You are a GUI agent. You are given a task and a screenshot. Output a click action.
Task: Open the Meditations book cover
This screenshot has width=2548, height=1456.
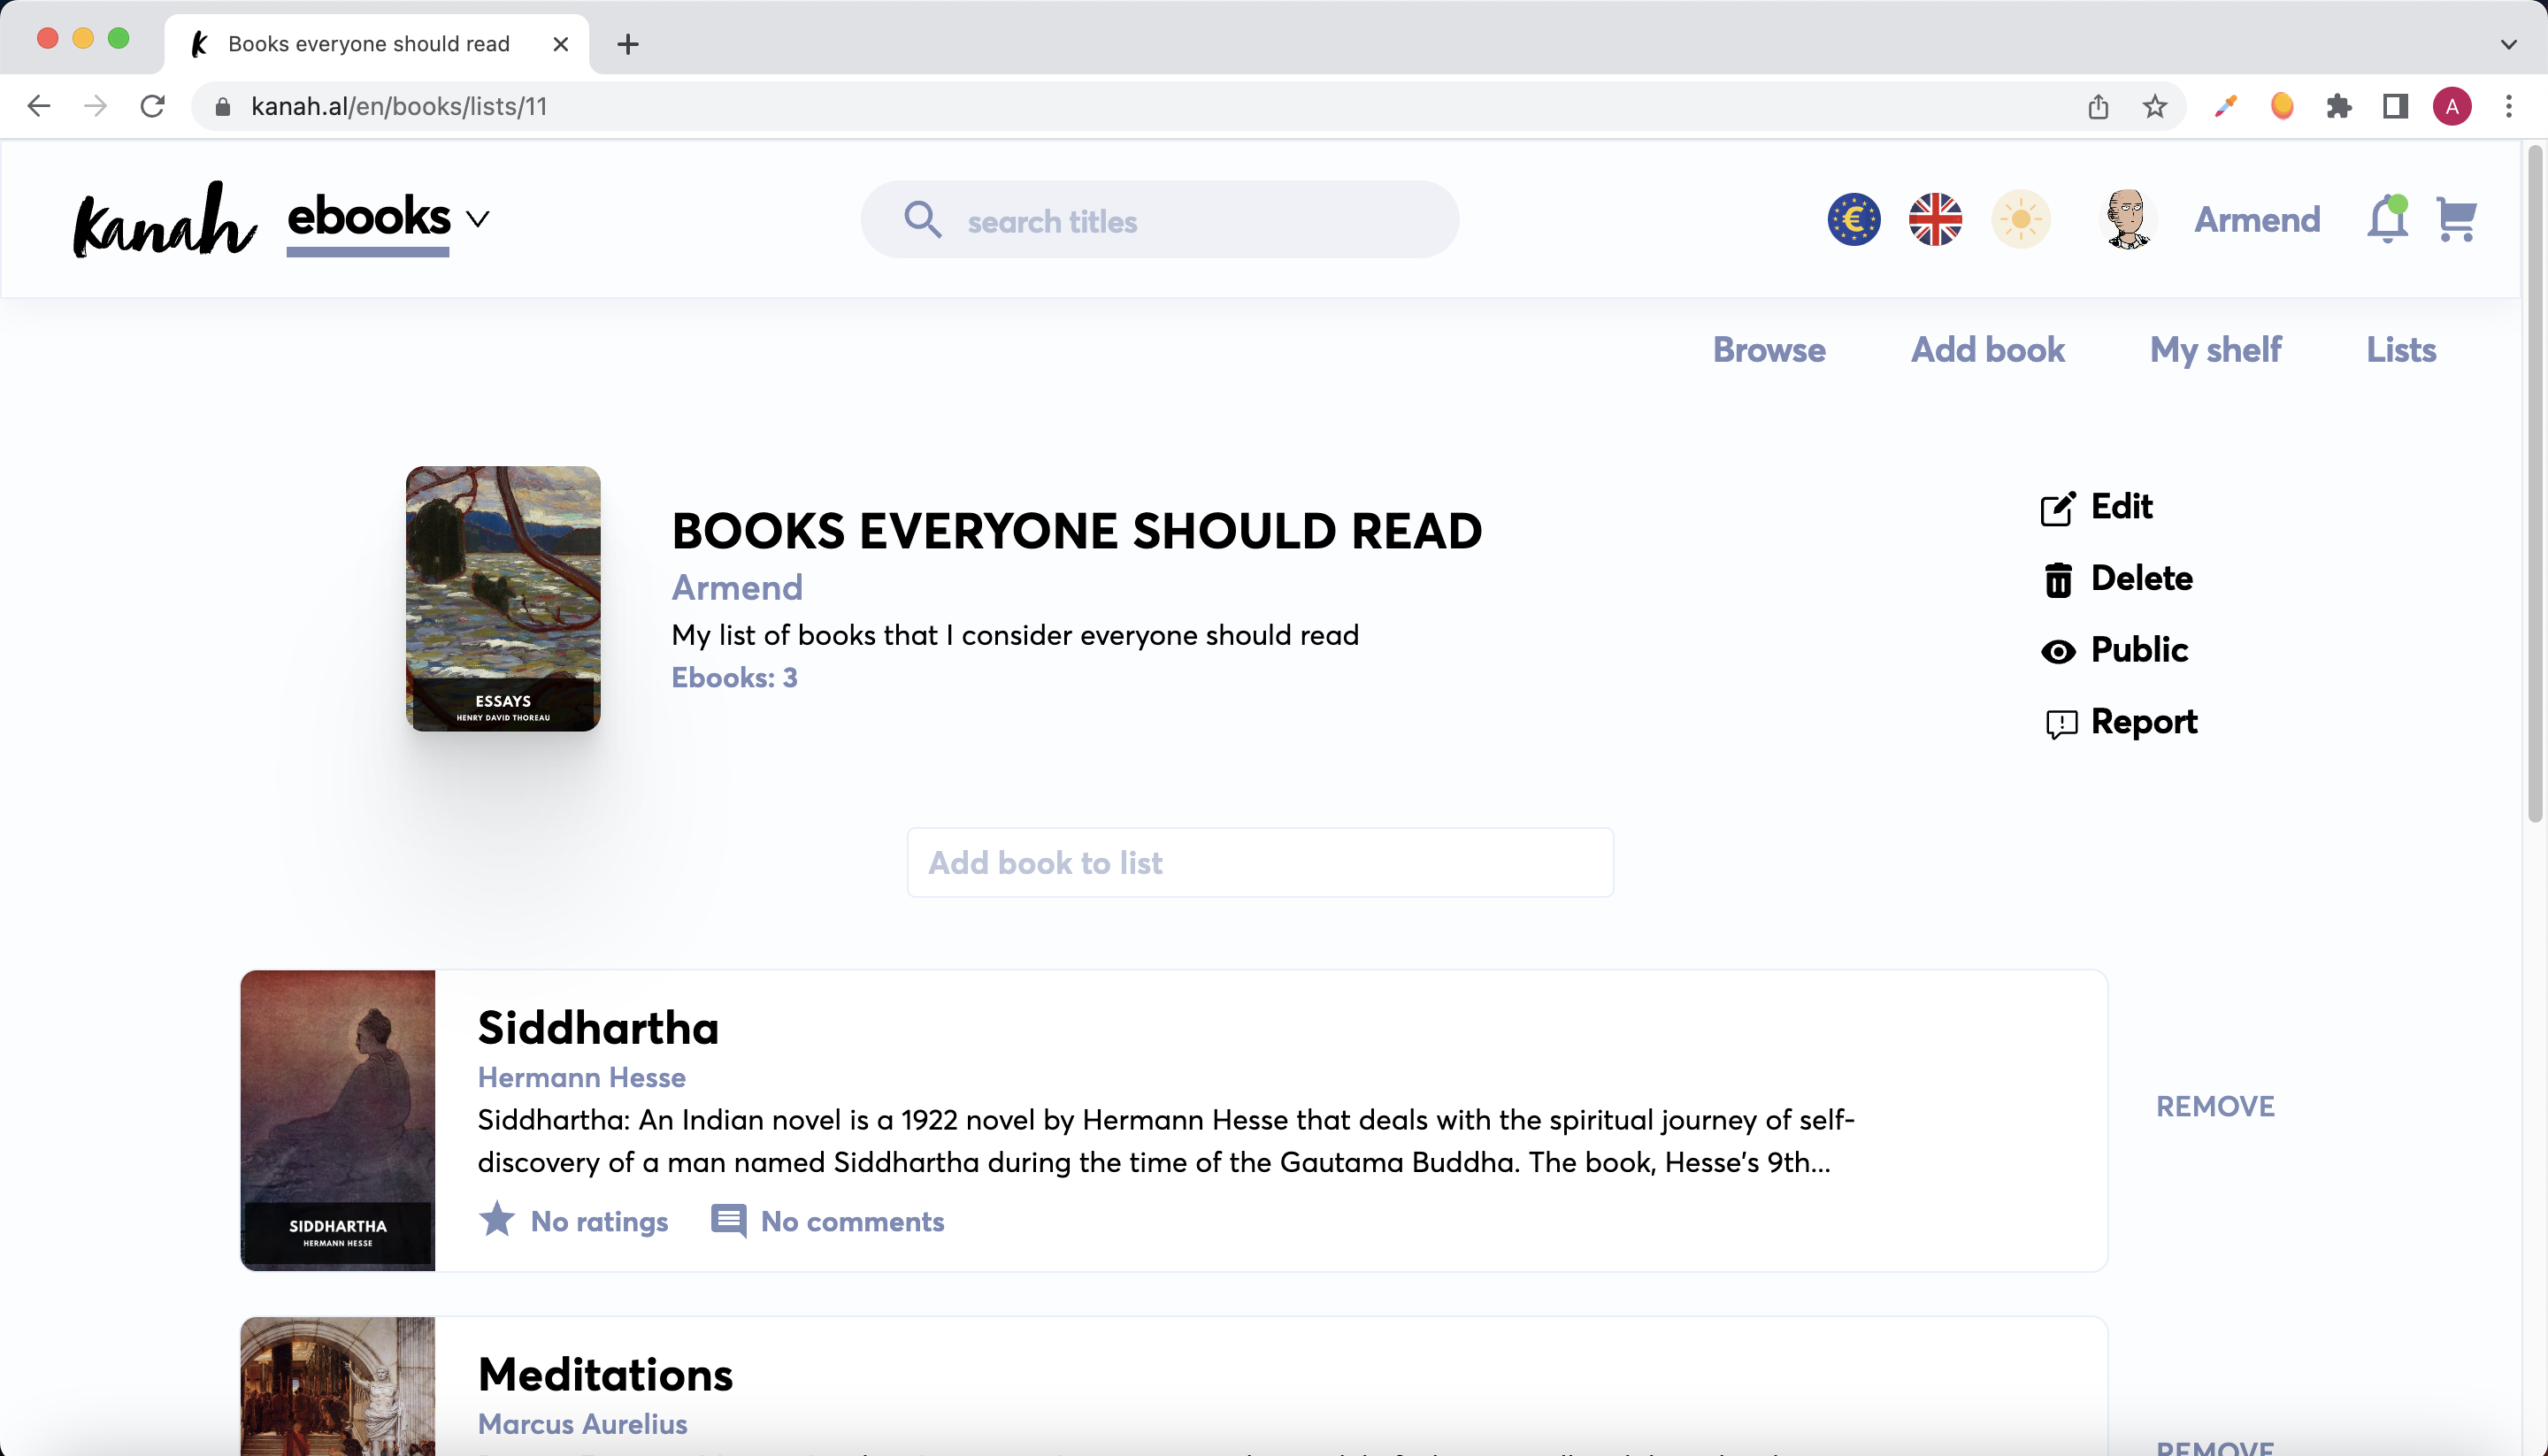tap(338, 1386)
